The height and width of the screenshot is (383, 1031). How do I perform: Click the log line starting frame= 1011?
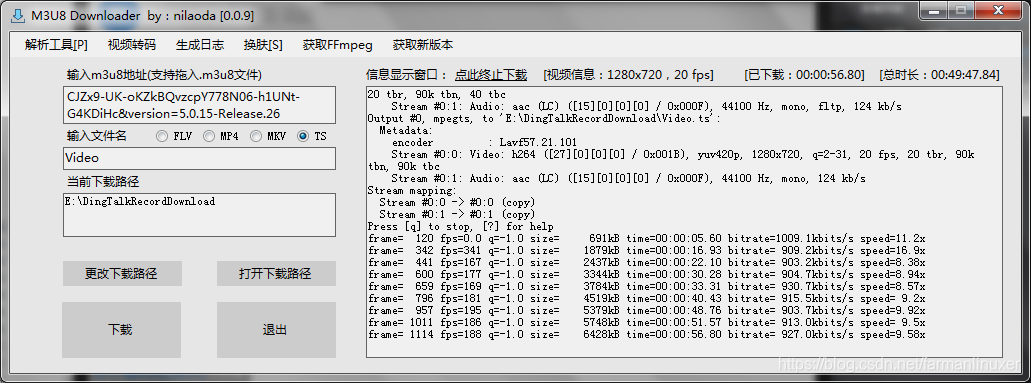point(646,322)
